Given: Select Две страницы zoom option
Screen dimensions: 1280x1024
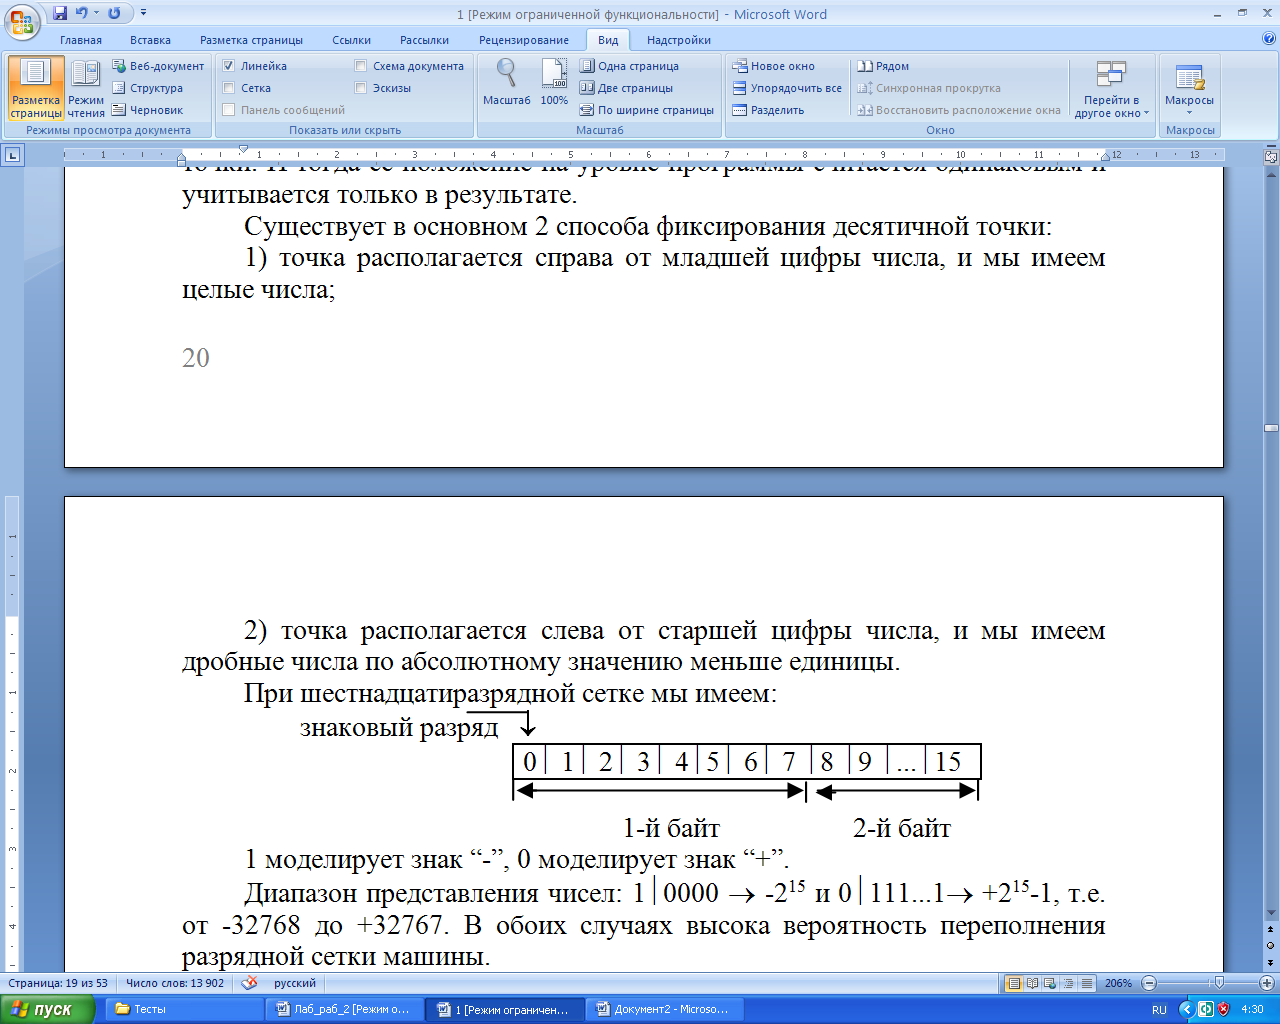Looking at the screenshot, I should 627,88.
